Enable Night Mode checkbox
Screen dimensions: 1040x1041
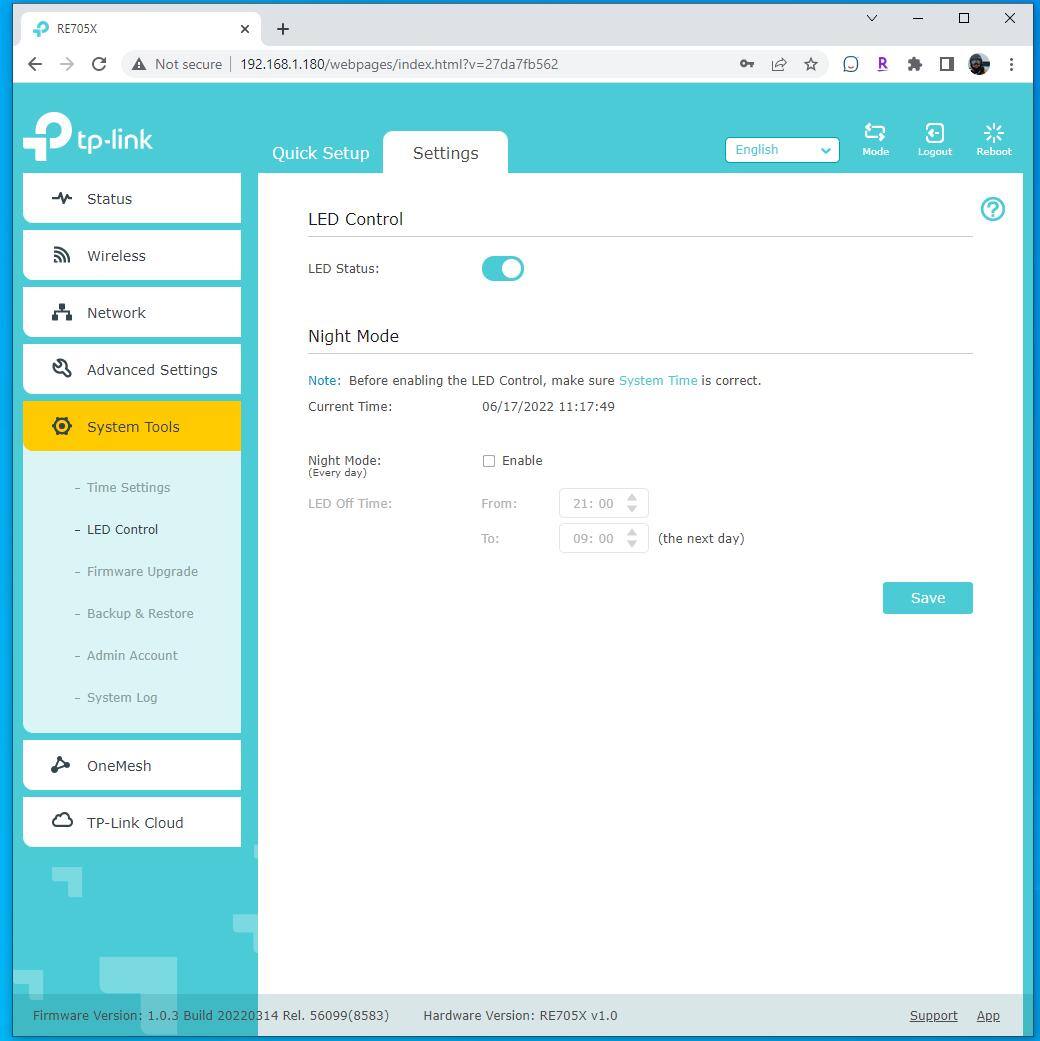pos(489,461)
